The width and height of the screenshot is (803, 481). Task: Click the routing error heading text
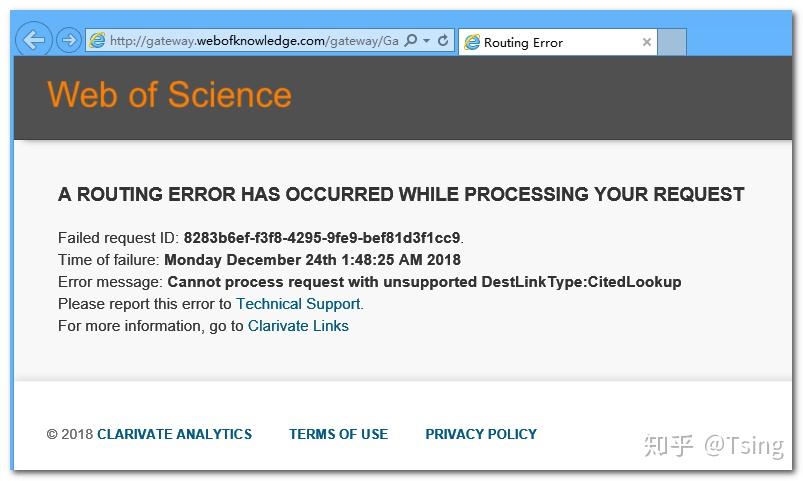pyautogui.click(x=401, y=194)
